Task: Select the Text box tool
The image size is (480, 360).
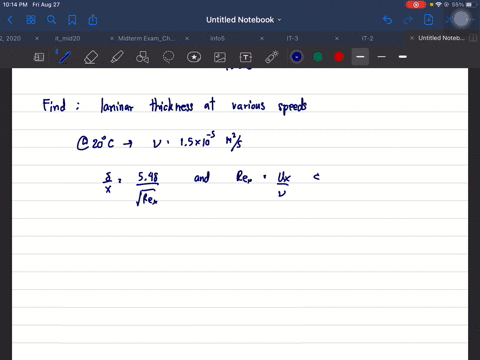Action: [x=246, y=57]
